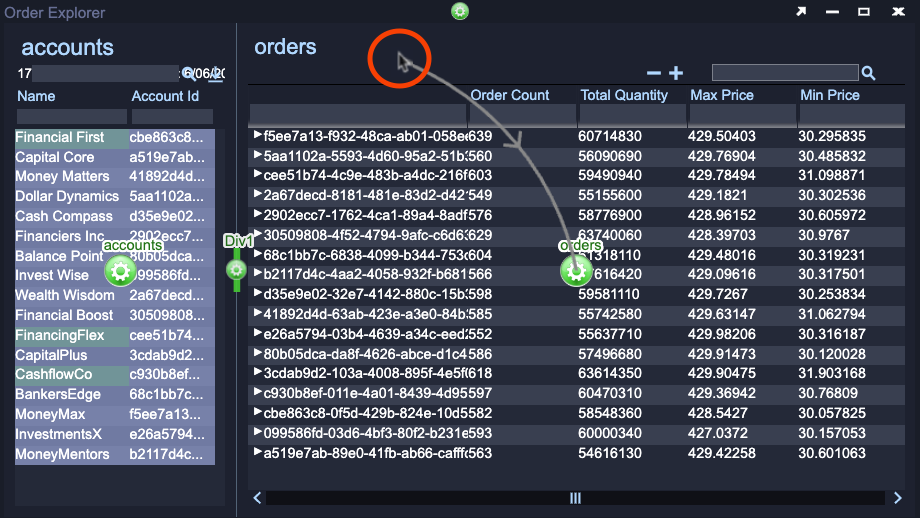Viewport: 920px width, 518px height.
Task: Click the minus icon above orders table
Action: pyautogui.click(x=654, y=73)
